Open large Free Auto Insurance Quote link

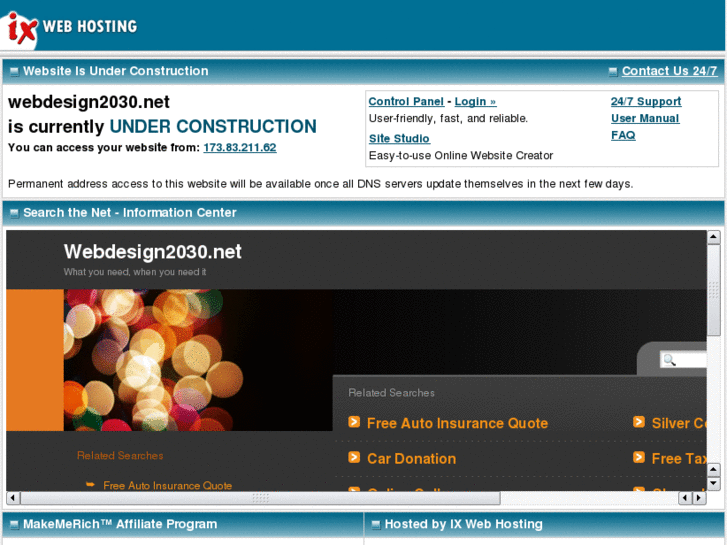[457, 423]
